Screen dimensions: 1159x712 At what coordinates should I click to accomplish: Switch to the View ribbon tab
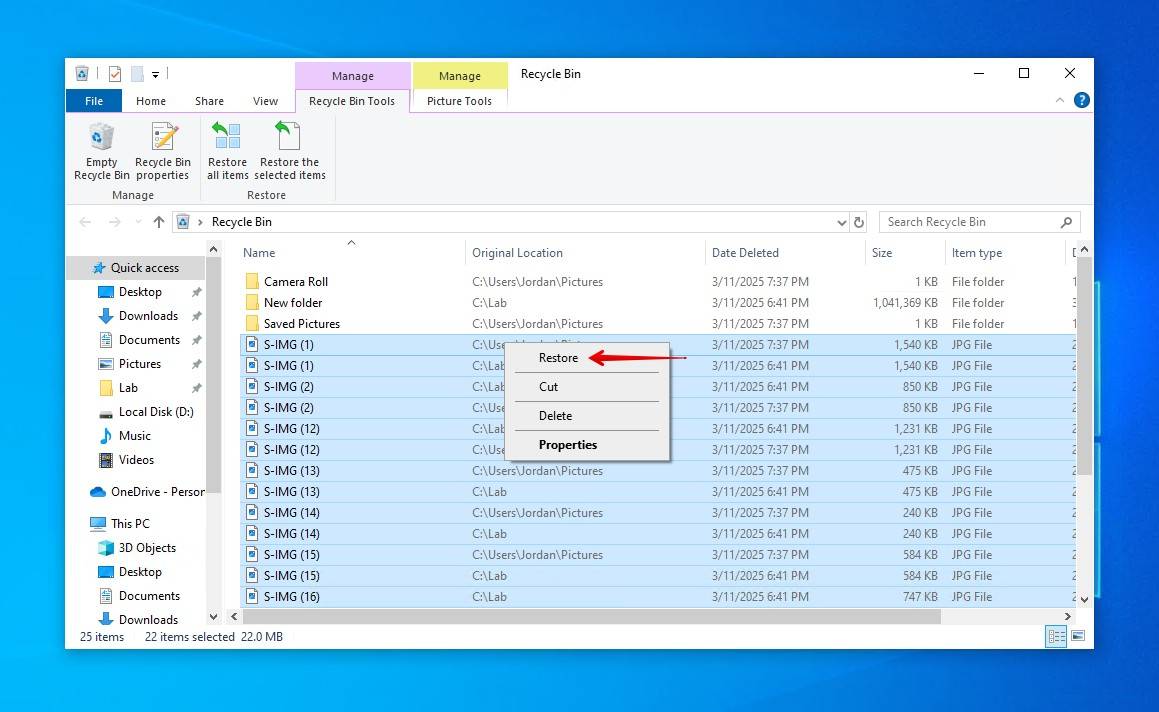click(264, 100)
